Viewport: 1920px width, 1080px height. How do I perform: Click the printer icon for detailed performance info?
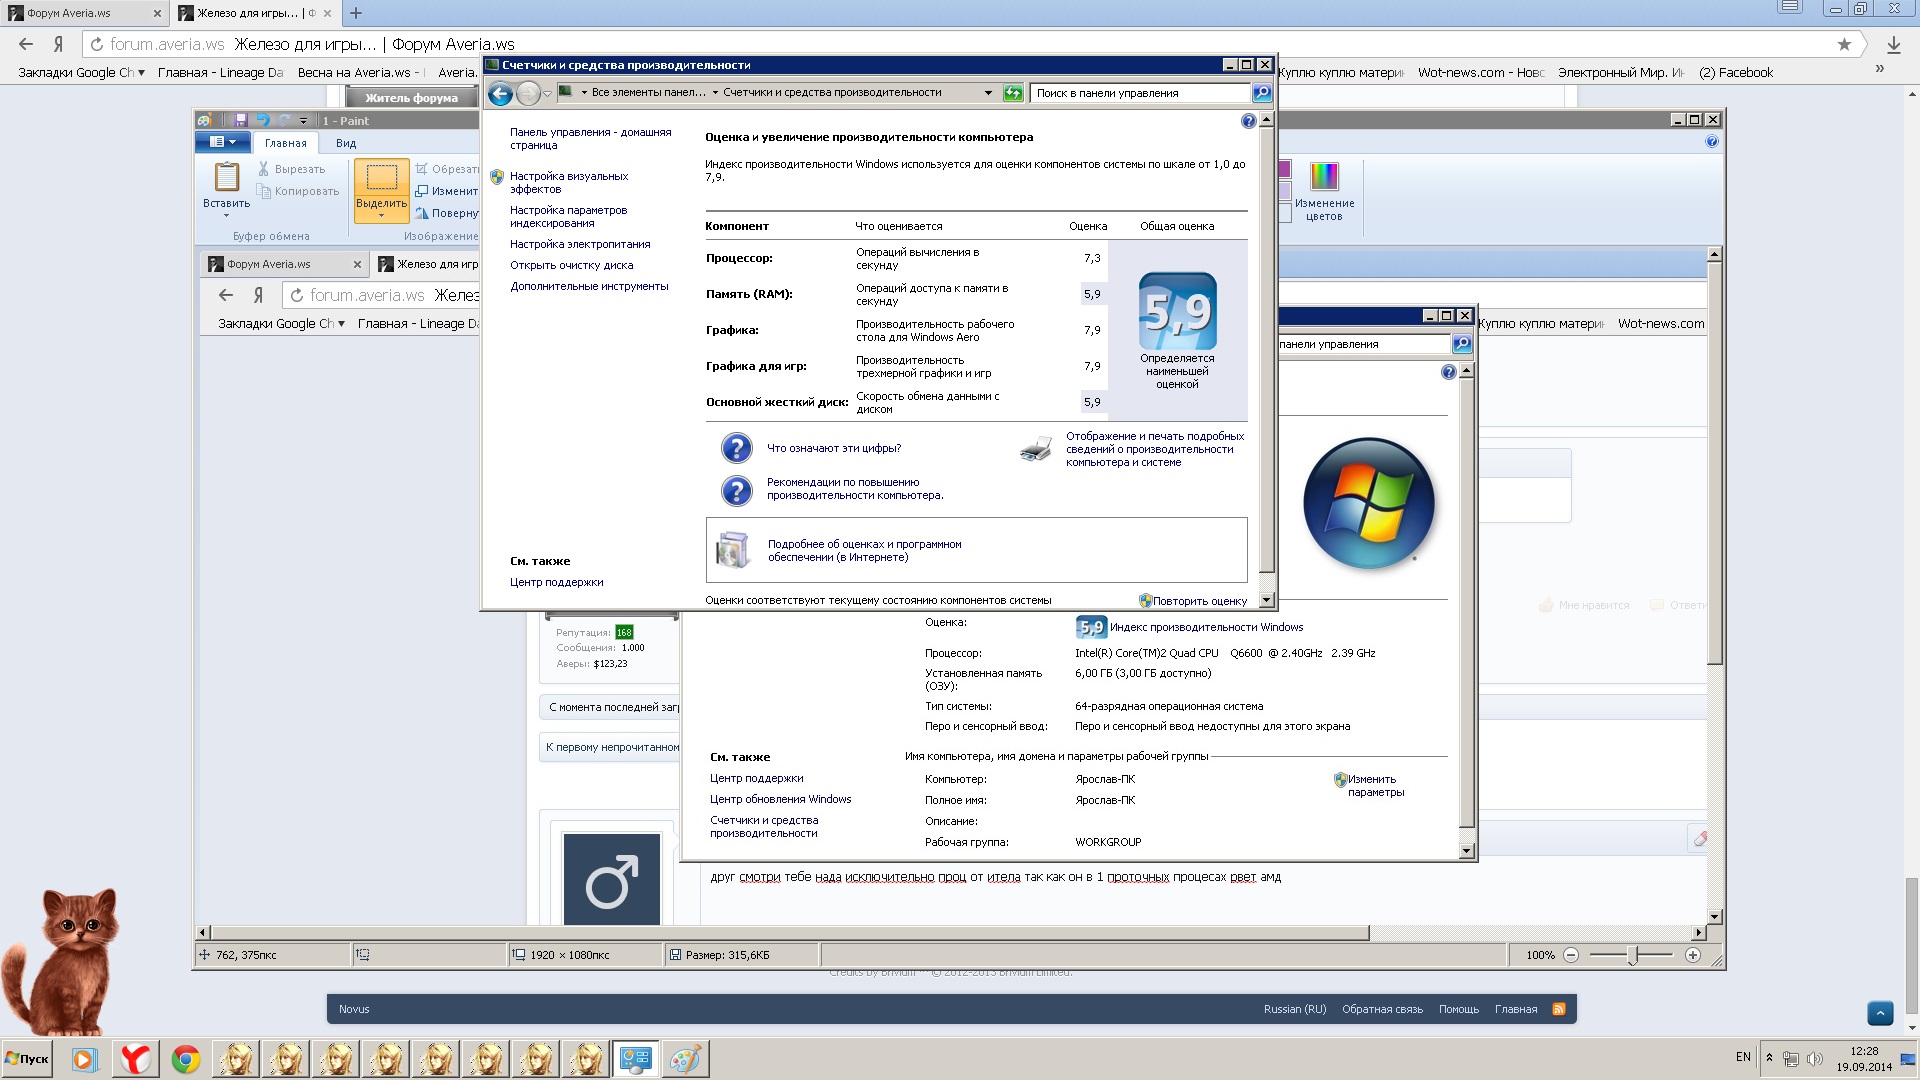pos(1036,449)
